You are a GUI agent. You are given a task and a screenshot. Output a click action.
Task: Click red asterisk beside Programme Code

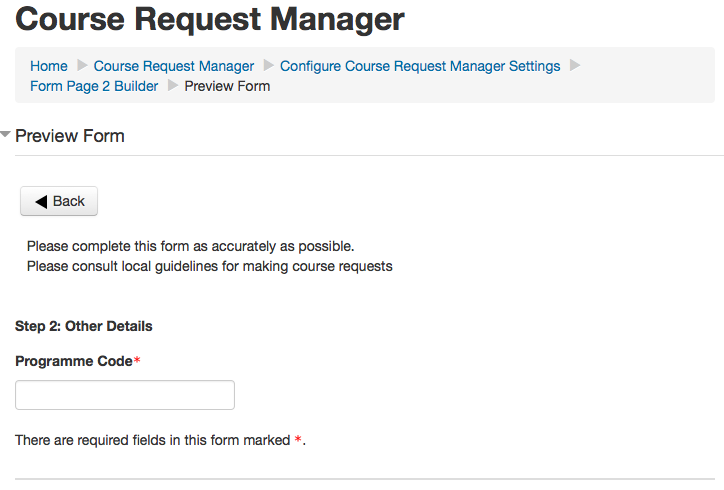tap(137, 360)
